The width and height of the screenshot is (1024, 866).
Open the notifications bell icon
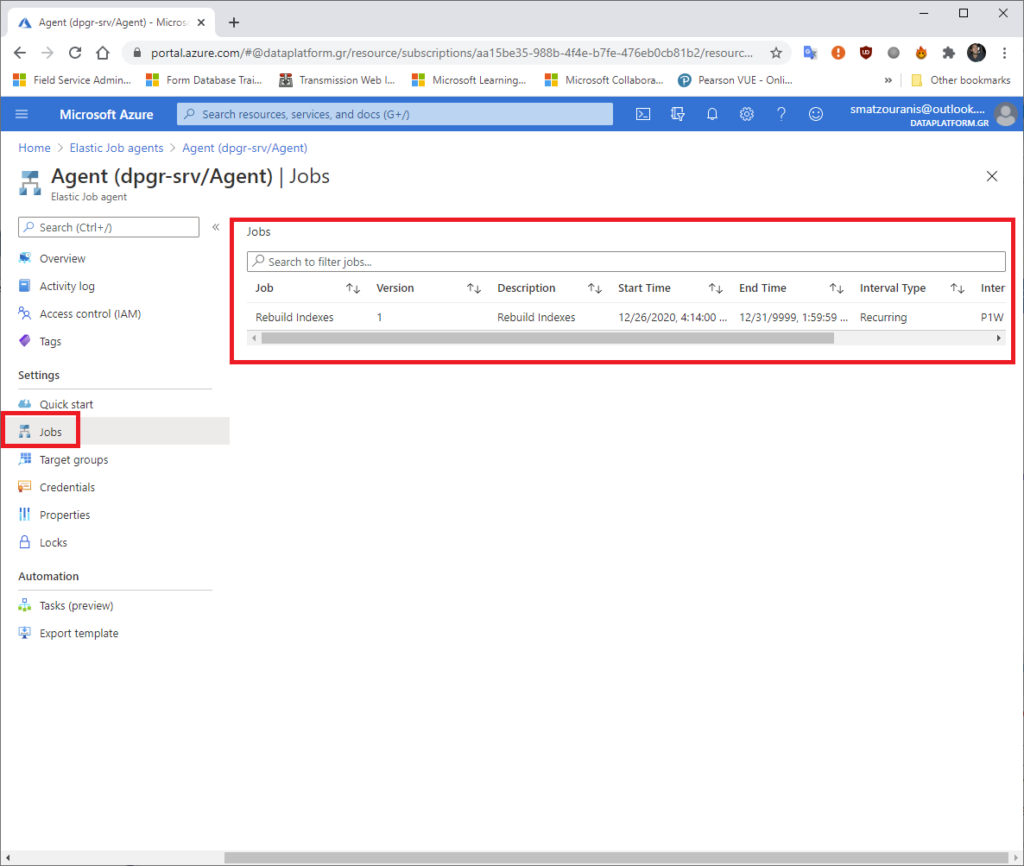712,114
